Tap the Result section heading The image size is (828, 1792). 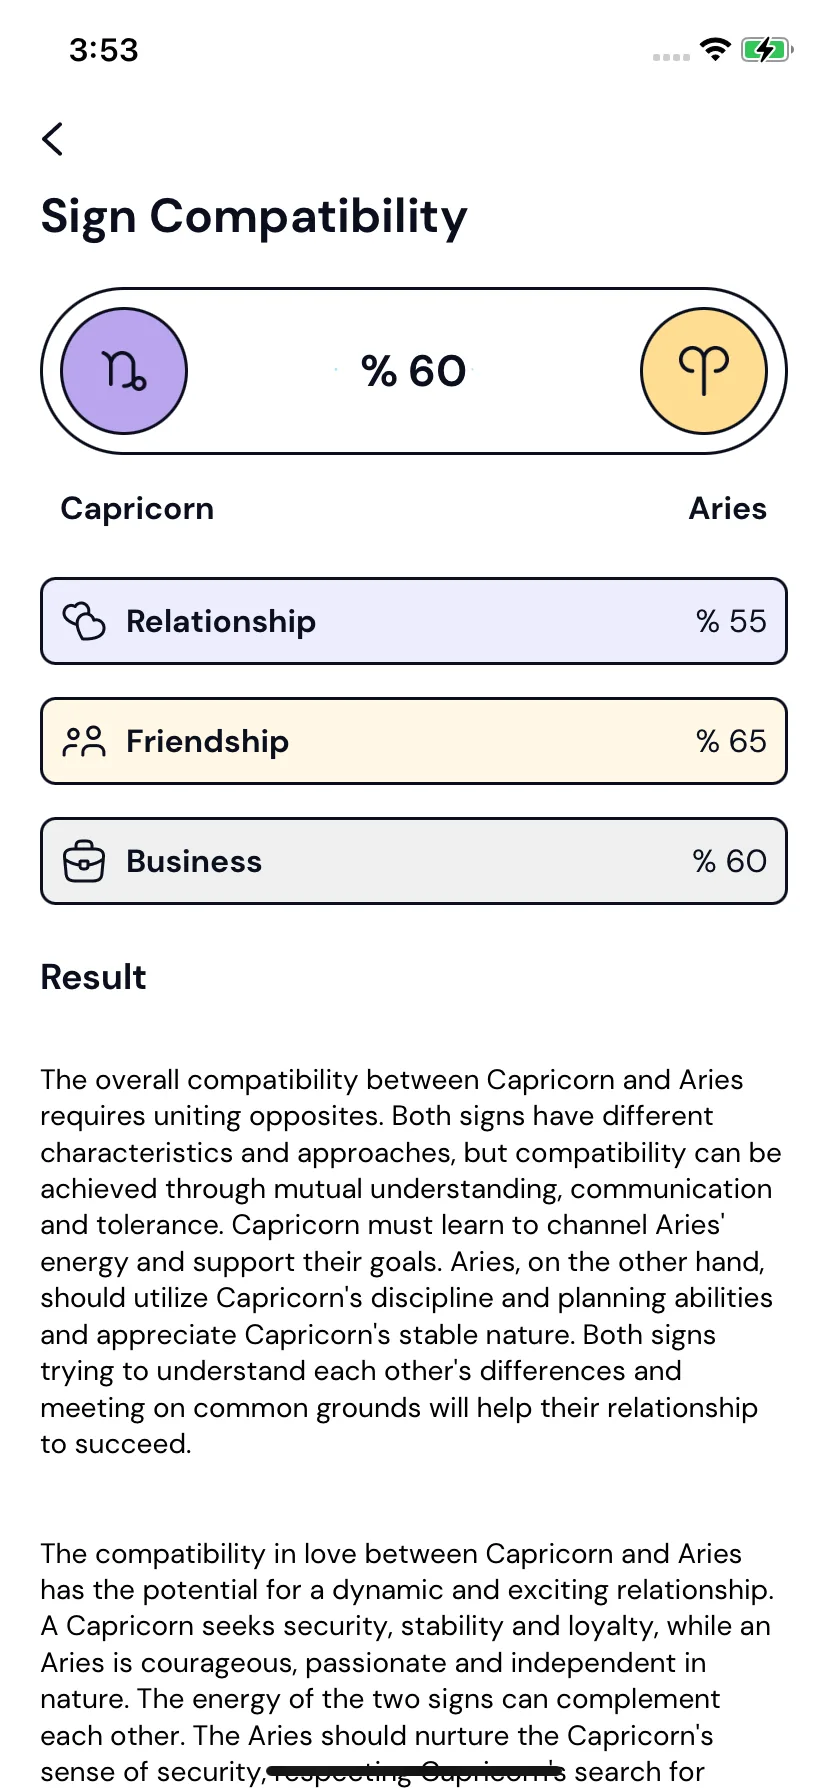93,977
